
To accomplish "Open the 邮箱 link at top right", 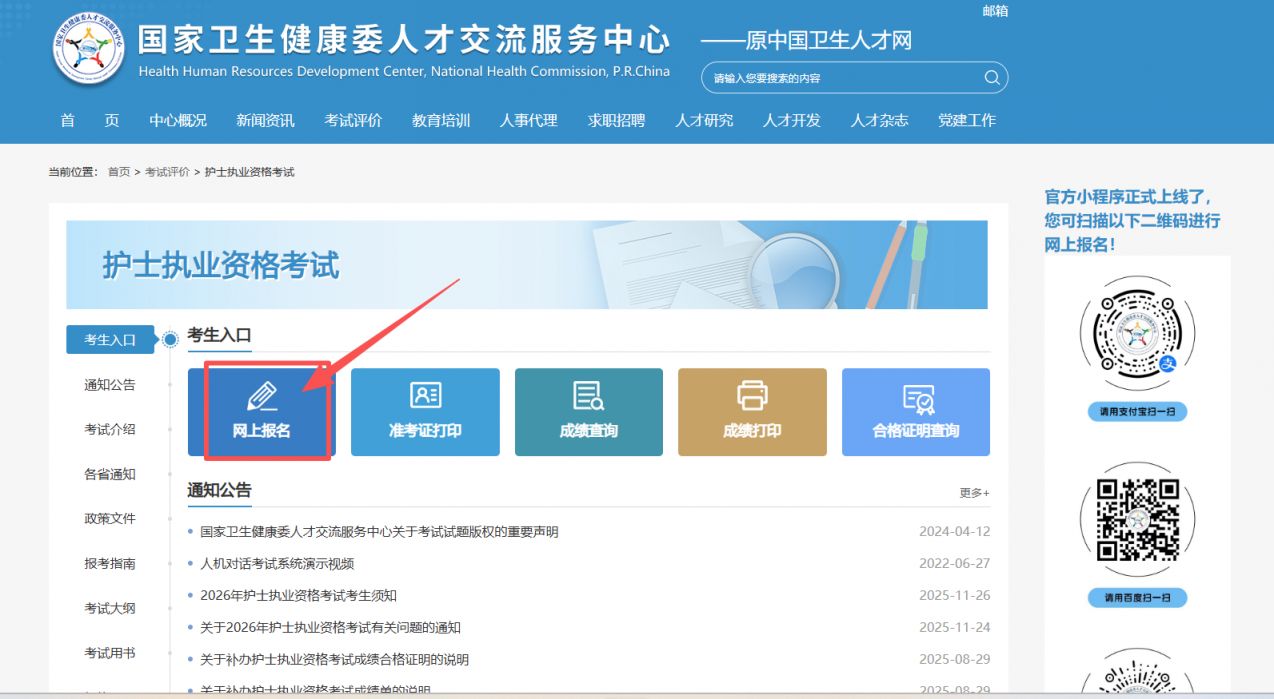I will tap(997, 11).
